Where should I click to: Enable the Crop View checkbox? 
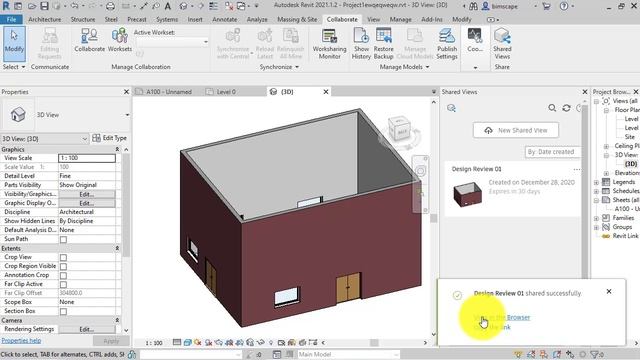(x=63, y=258)
